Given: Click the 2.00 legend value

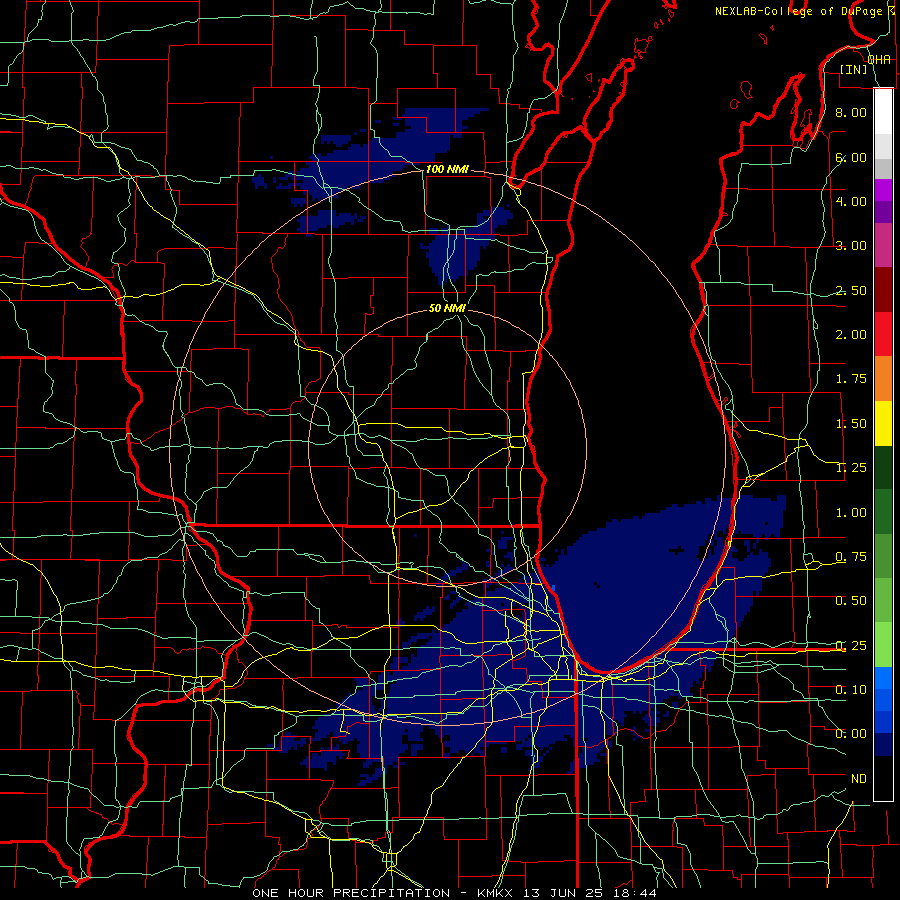Looking at the screenshot, I should [851, 335].
